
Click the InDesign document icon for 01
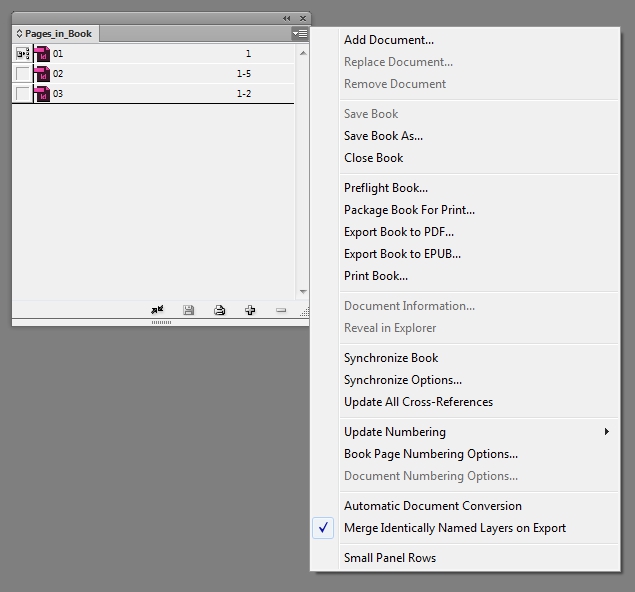point(42,53)
